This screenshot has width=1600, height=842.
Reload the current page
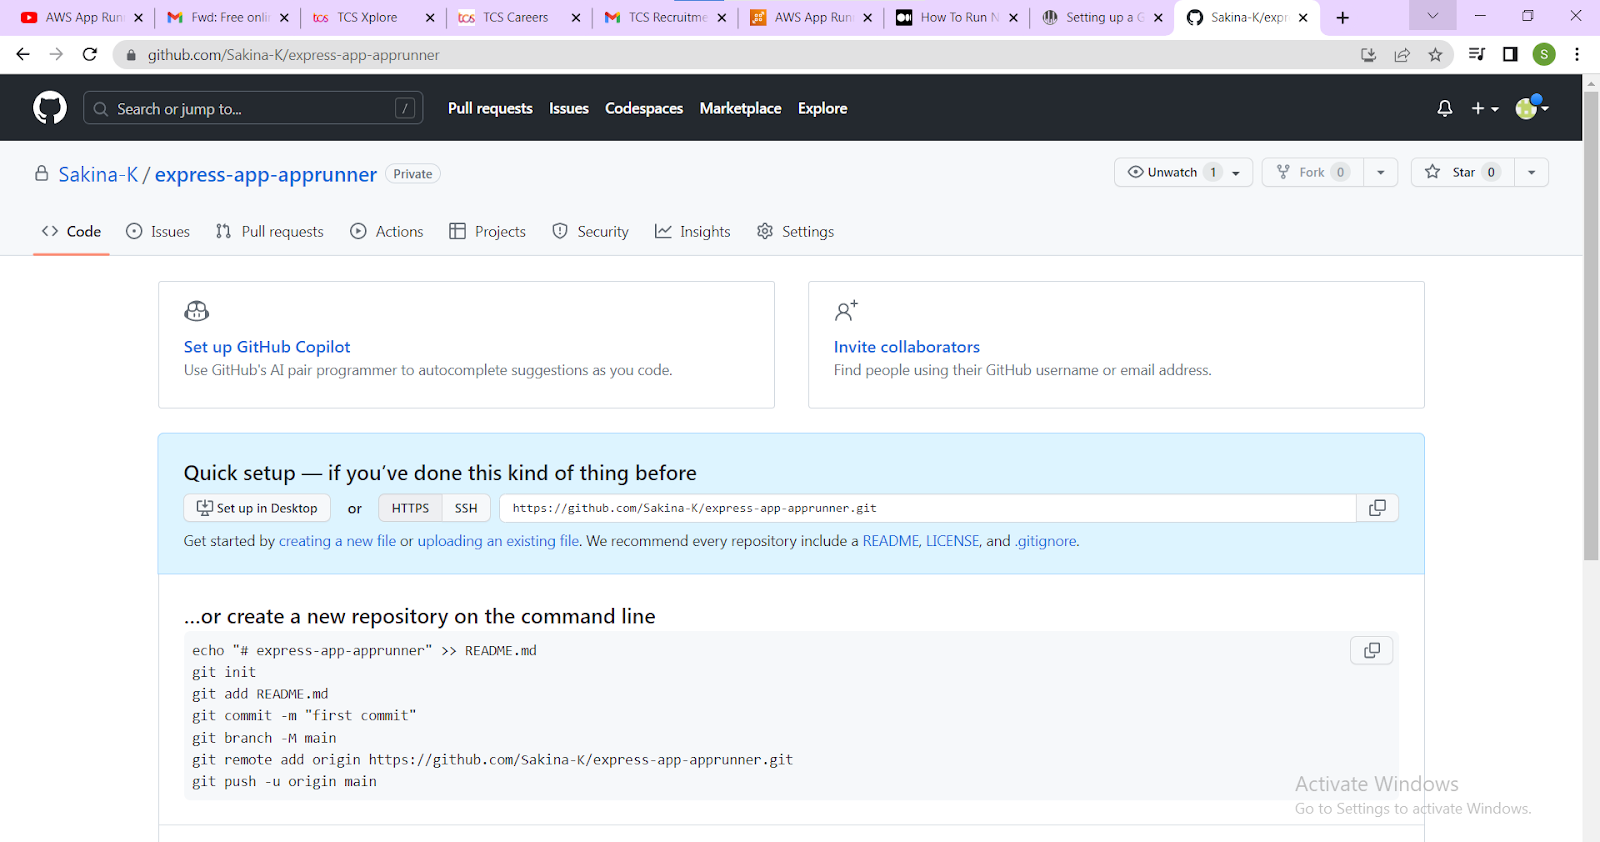[90, 55]
